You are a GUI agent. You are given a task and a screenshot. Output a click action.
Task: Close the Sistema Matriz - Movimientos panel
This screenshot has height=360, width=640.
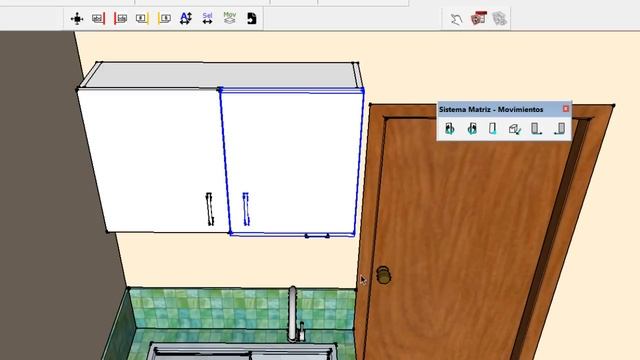[x=566, y=109]
